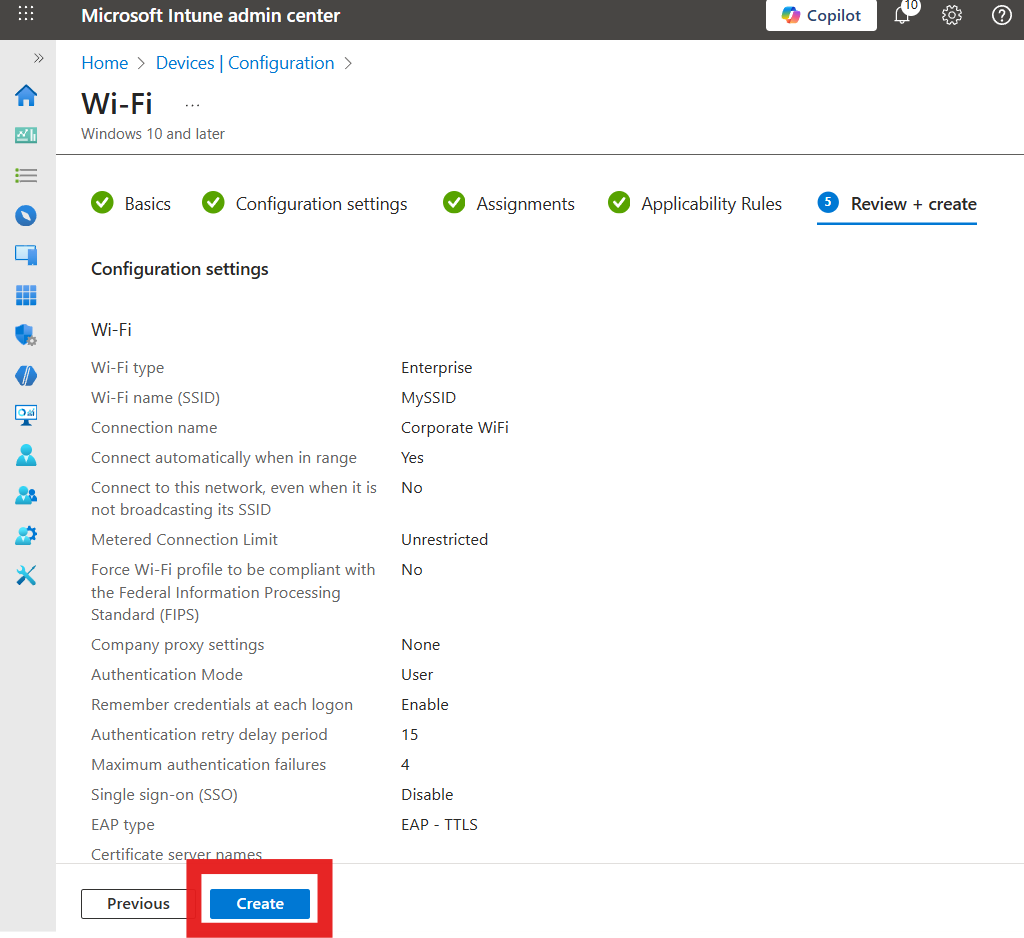Open the blue compass sidebar icon
Screen dimensions: 1024x938
[26, 216]
